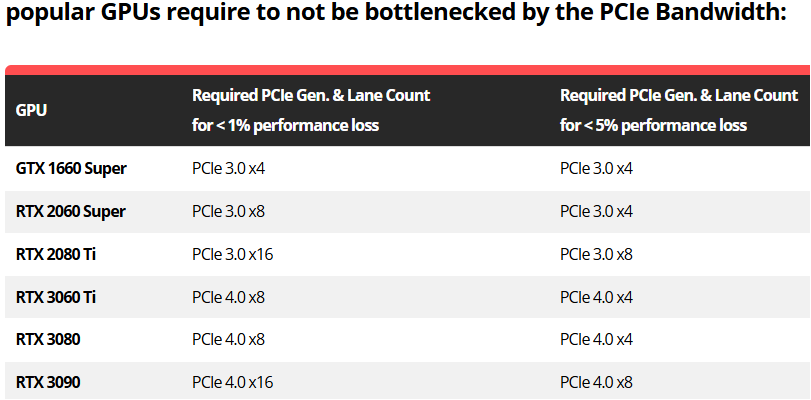Click GTX 1660 Super's <5% loss cell
The width and height of the screenshot is (811, 400).
click(596, 168)
